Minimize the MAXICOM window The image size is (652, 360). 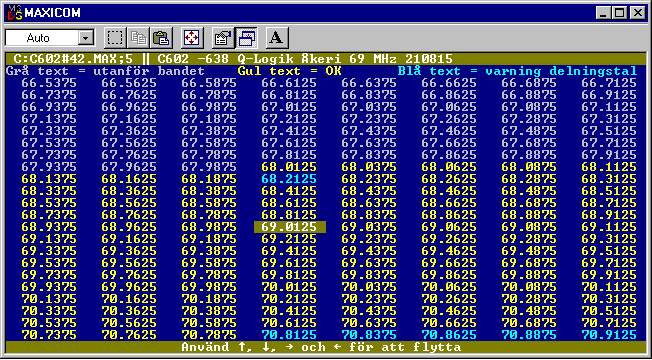(604, 13)
